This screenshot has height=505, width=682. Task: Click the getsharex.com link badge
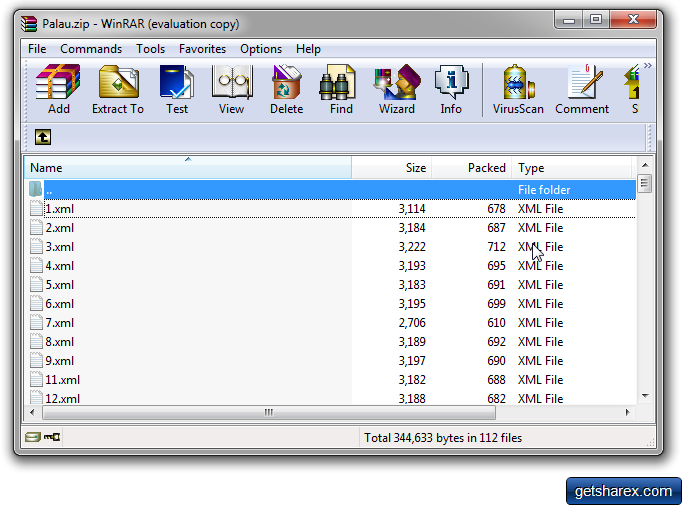[x=623, y=491]
